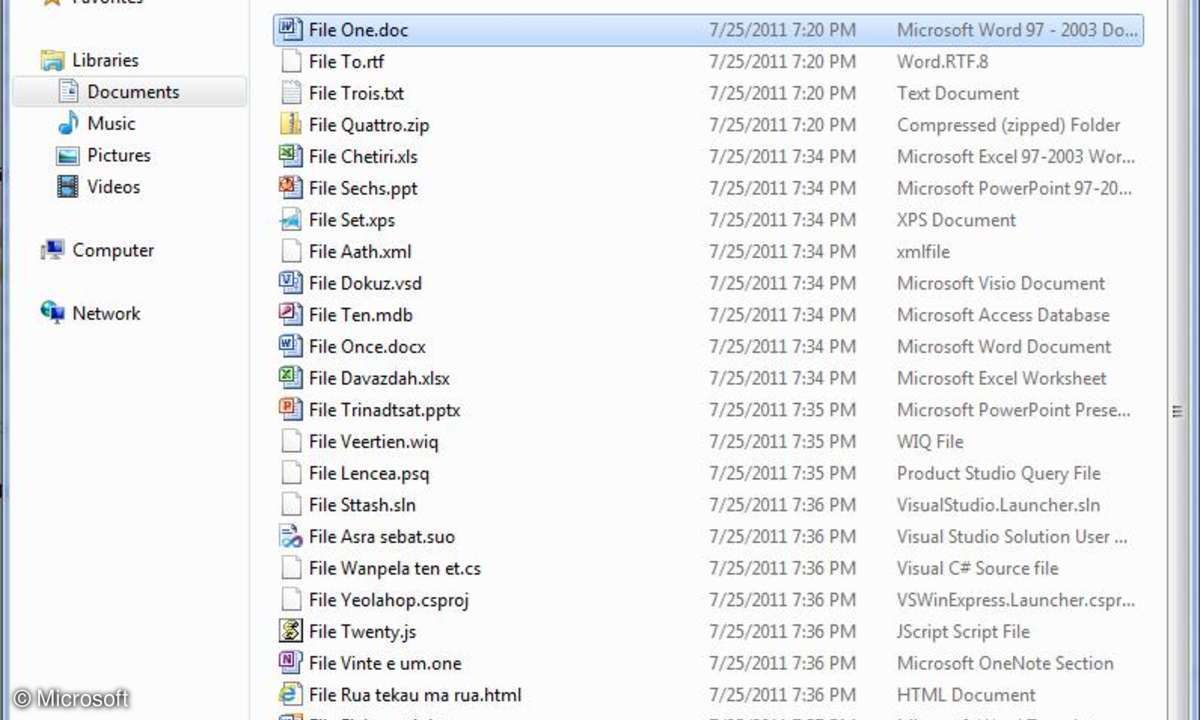Click the Pictures library icon

click(x=68, y=155)
